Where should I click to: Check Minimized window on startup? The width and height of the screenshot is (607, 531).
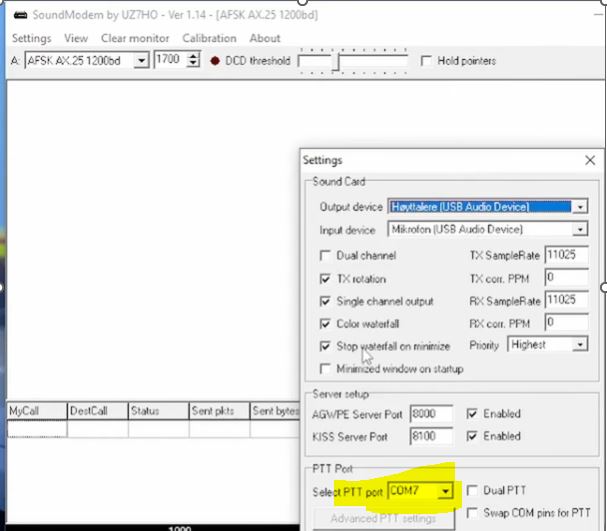click(x=325, y=369)
